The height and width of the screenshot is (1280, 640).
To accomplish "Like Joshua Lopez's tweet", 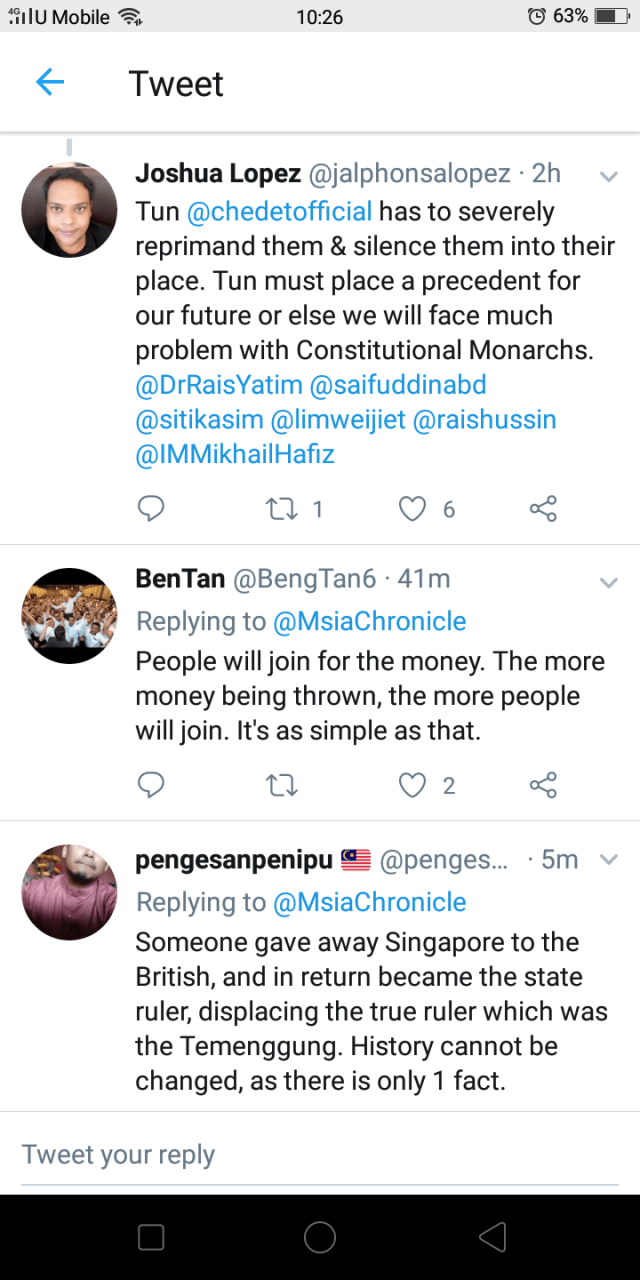I will (412, 509).
